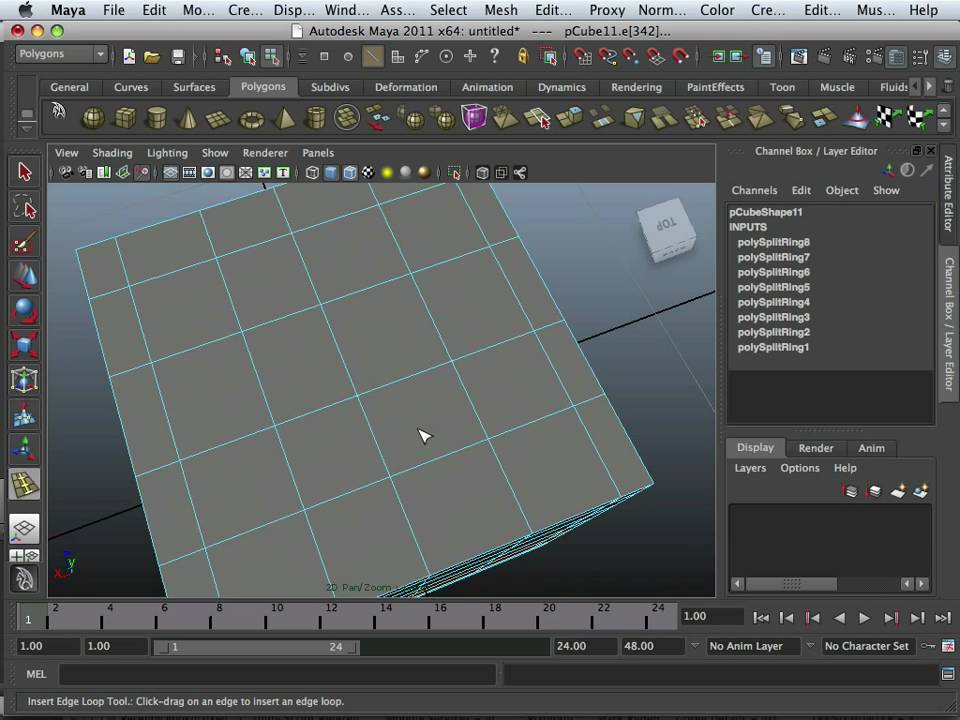Click the Universal Manipulator tool
This screenshot has height=720, width=960.
tap(24, 380)
